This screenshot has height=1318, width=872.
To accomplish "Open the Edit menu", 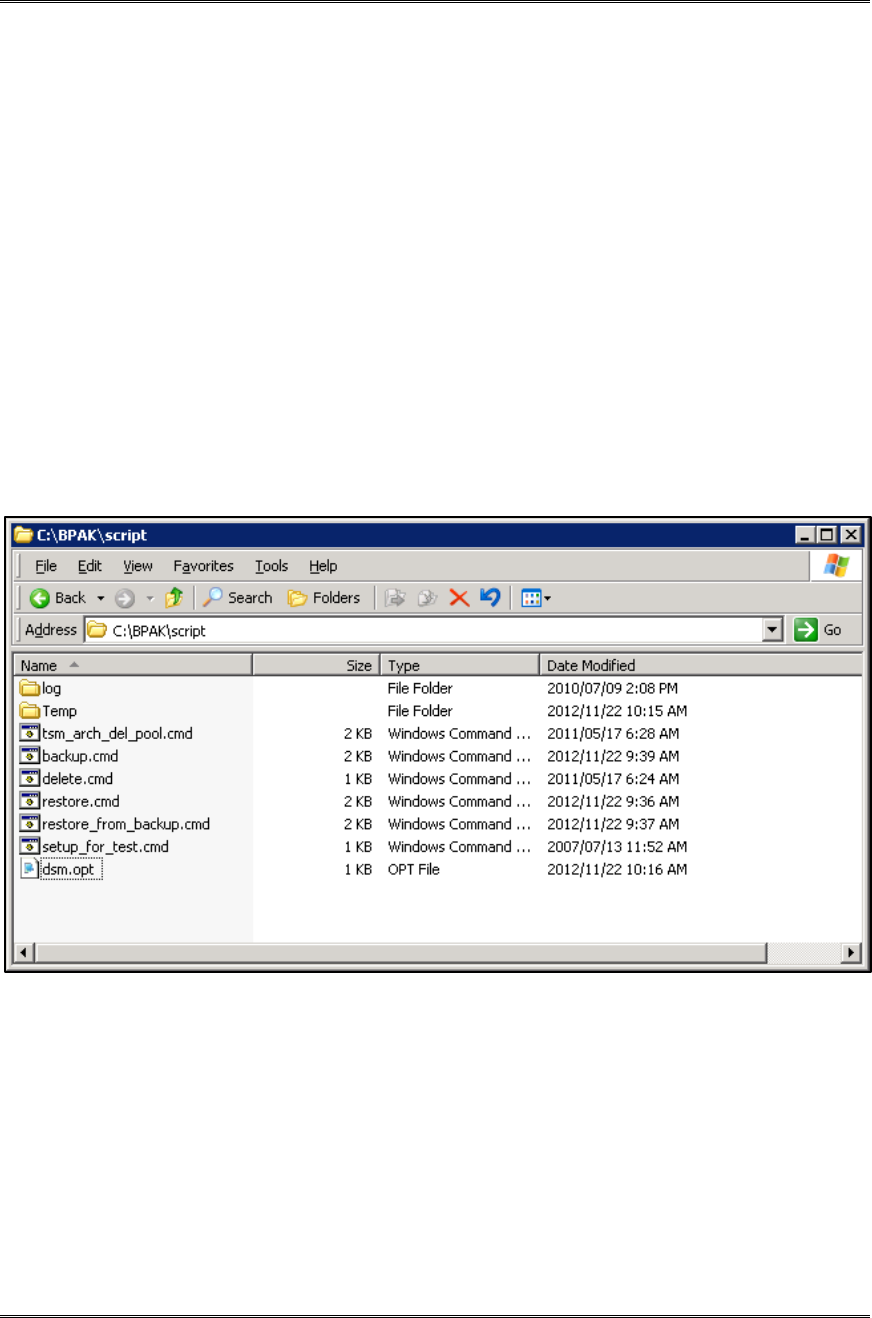I will pyautogui.click(x=90, y=566).
